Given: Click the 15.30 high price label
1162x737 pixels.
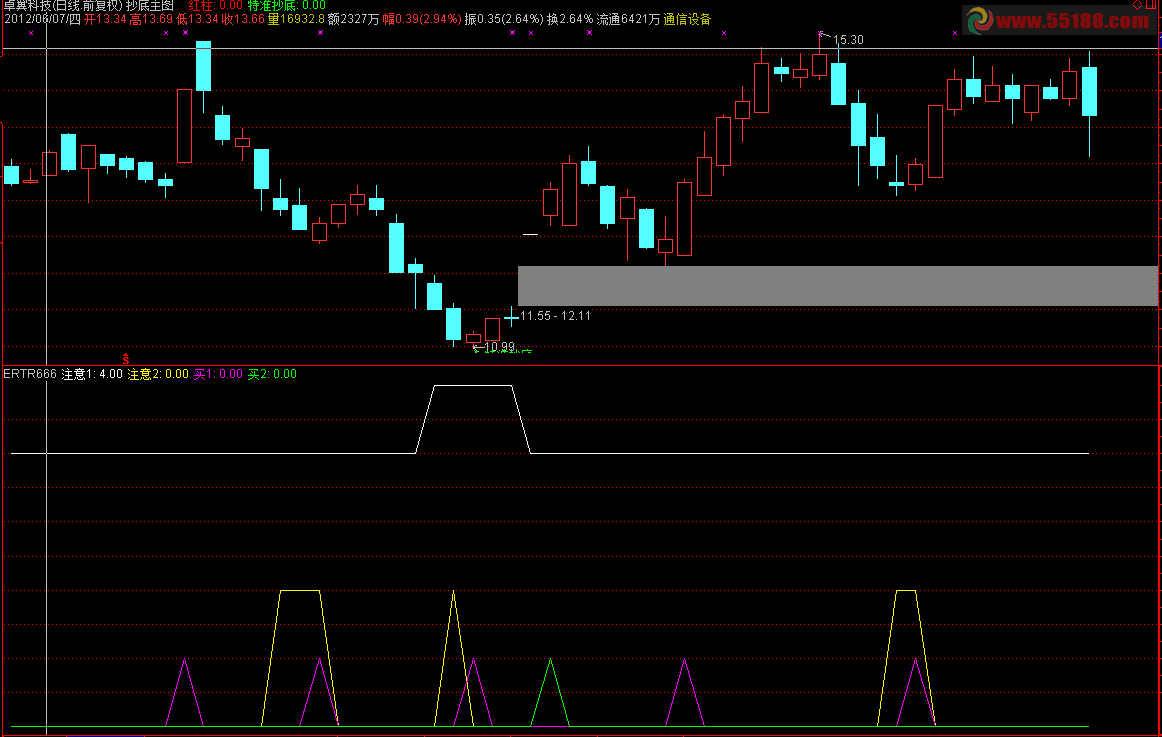Looking at the screenshot, I should [x=848, y=40].
